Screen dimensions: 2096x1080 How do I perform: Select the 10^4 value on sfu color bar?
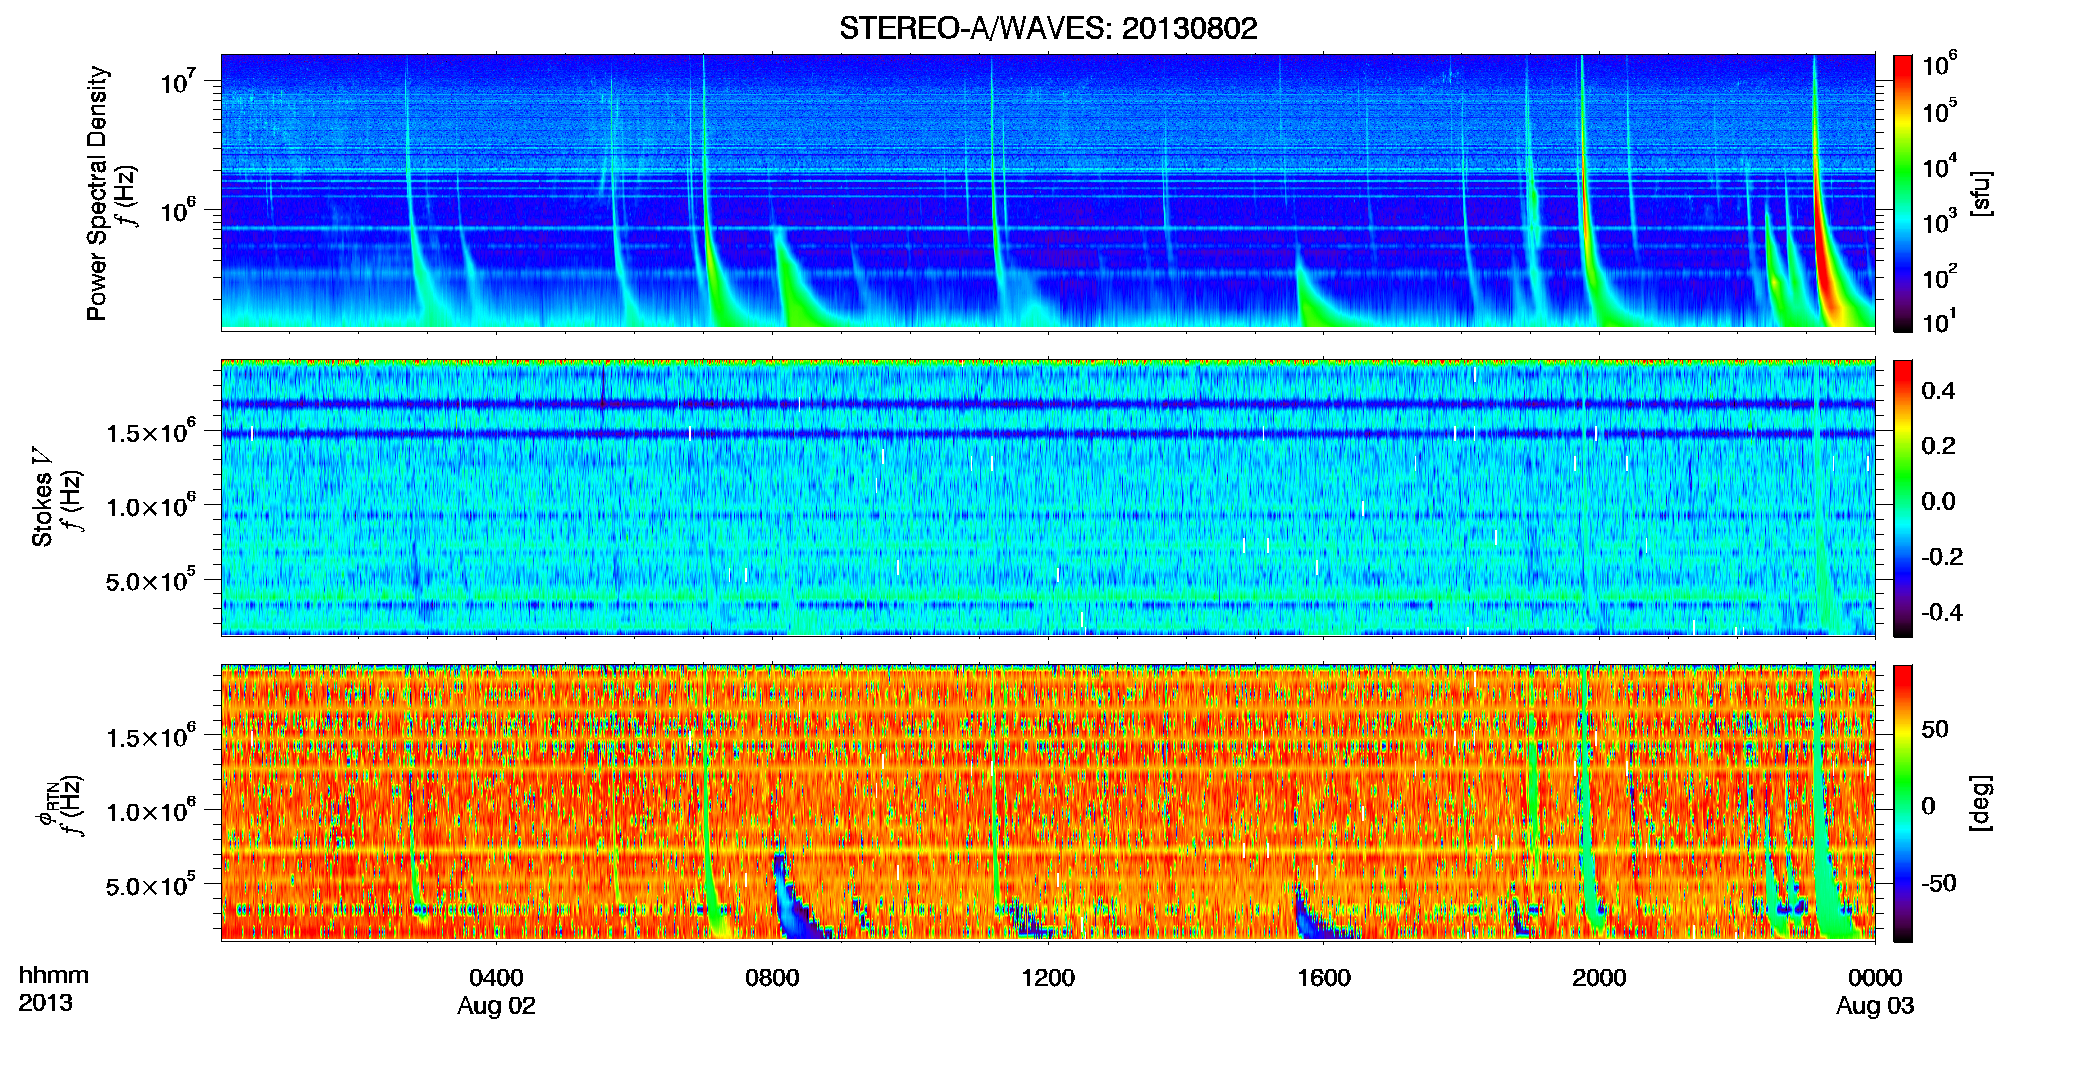tap(1939, 167)
